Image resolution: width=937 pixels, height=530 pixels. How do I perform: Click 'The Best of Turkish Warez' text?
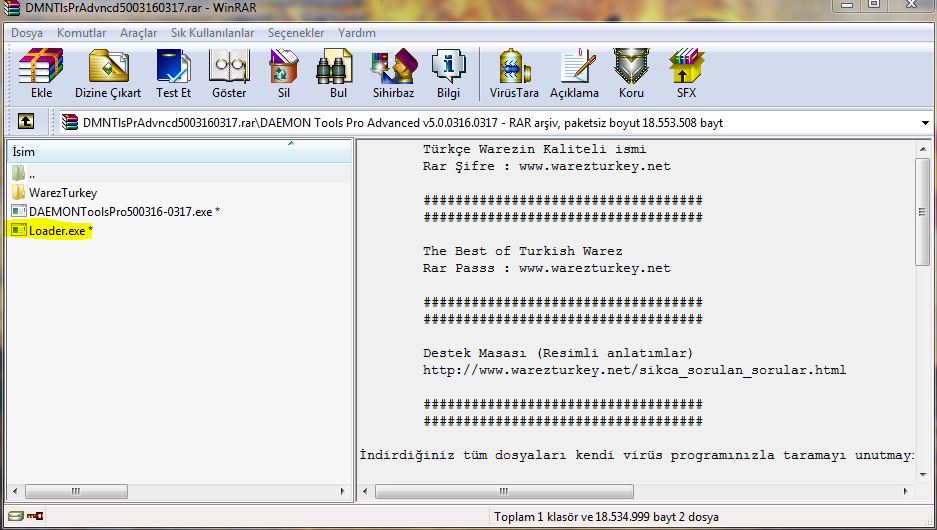[522, 251]
